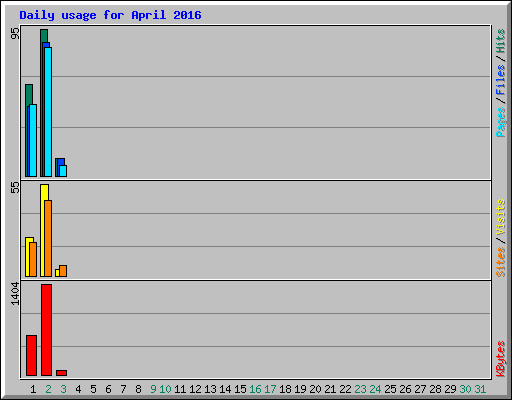The width and height of the screenshot is (512, 400).
Task: Click day '28' on the x-axis
Action: 435,389
